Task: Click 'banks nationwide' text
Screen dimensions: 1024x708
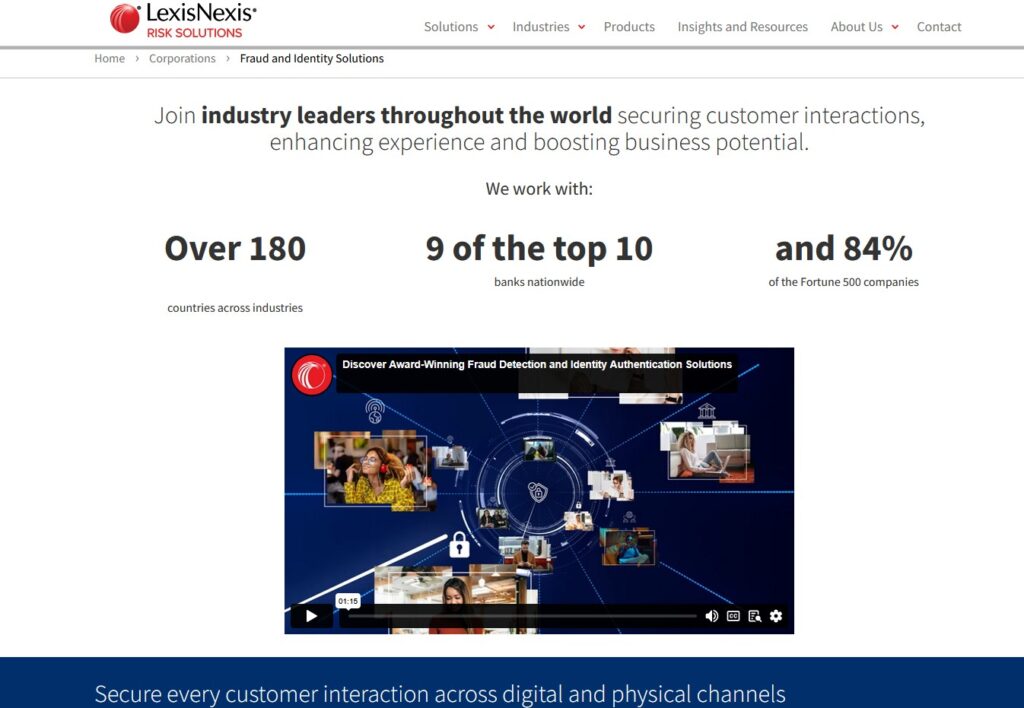Action: click(x=539, y=282)
